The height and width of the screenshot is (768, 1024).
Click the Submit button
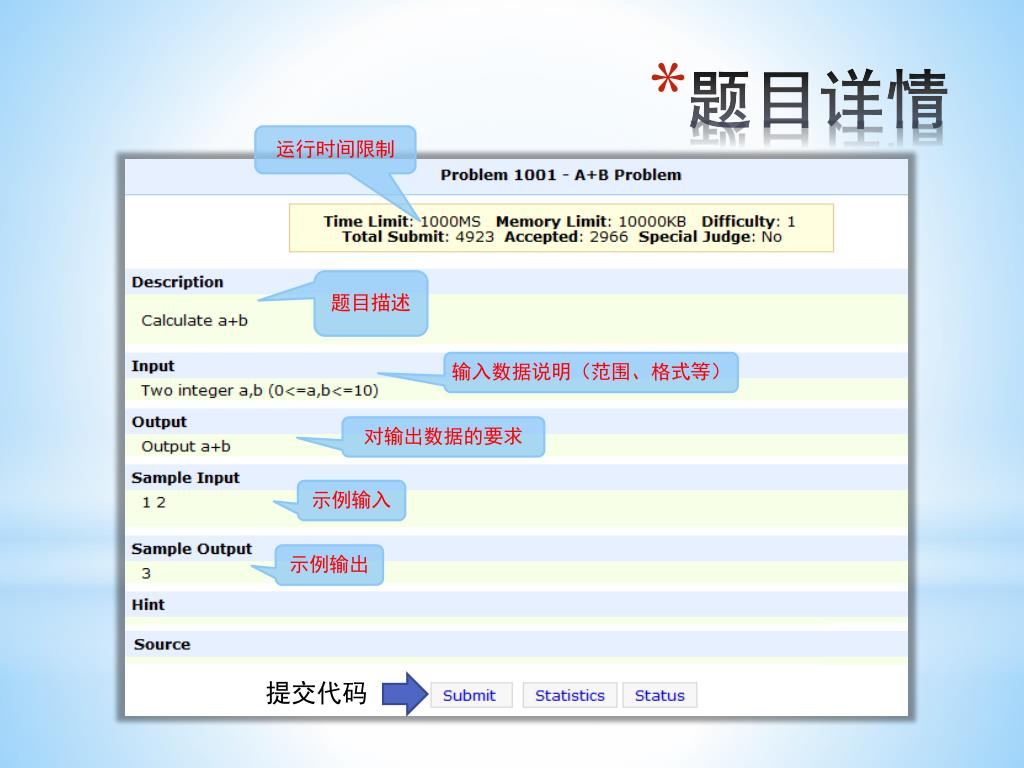(471, 696)
